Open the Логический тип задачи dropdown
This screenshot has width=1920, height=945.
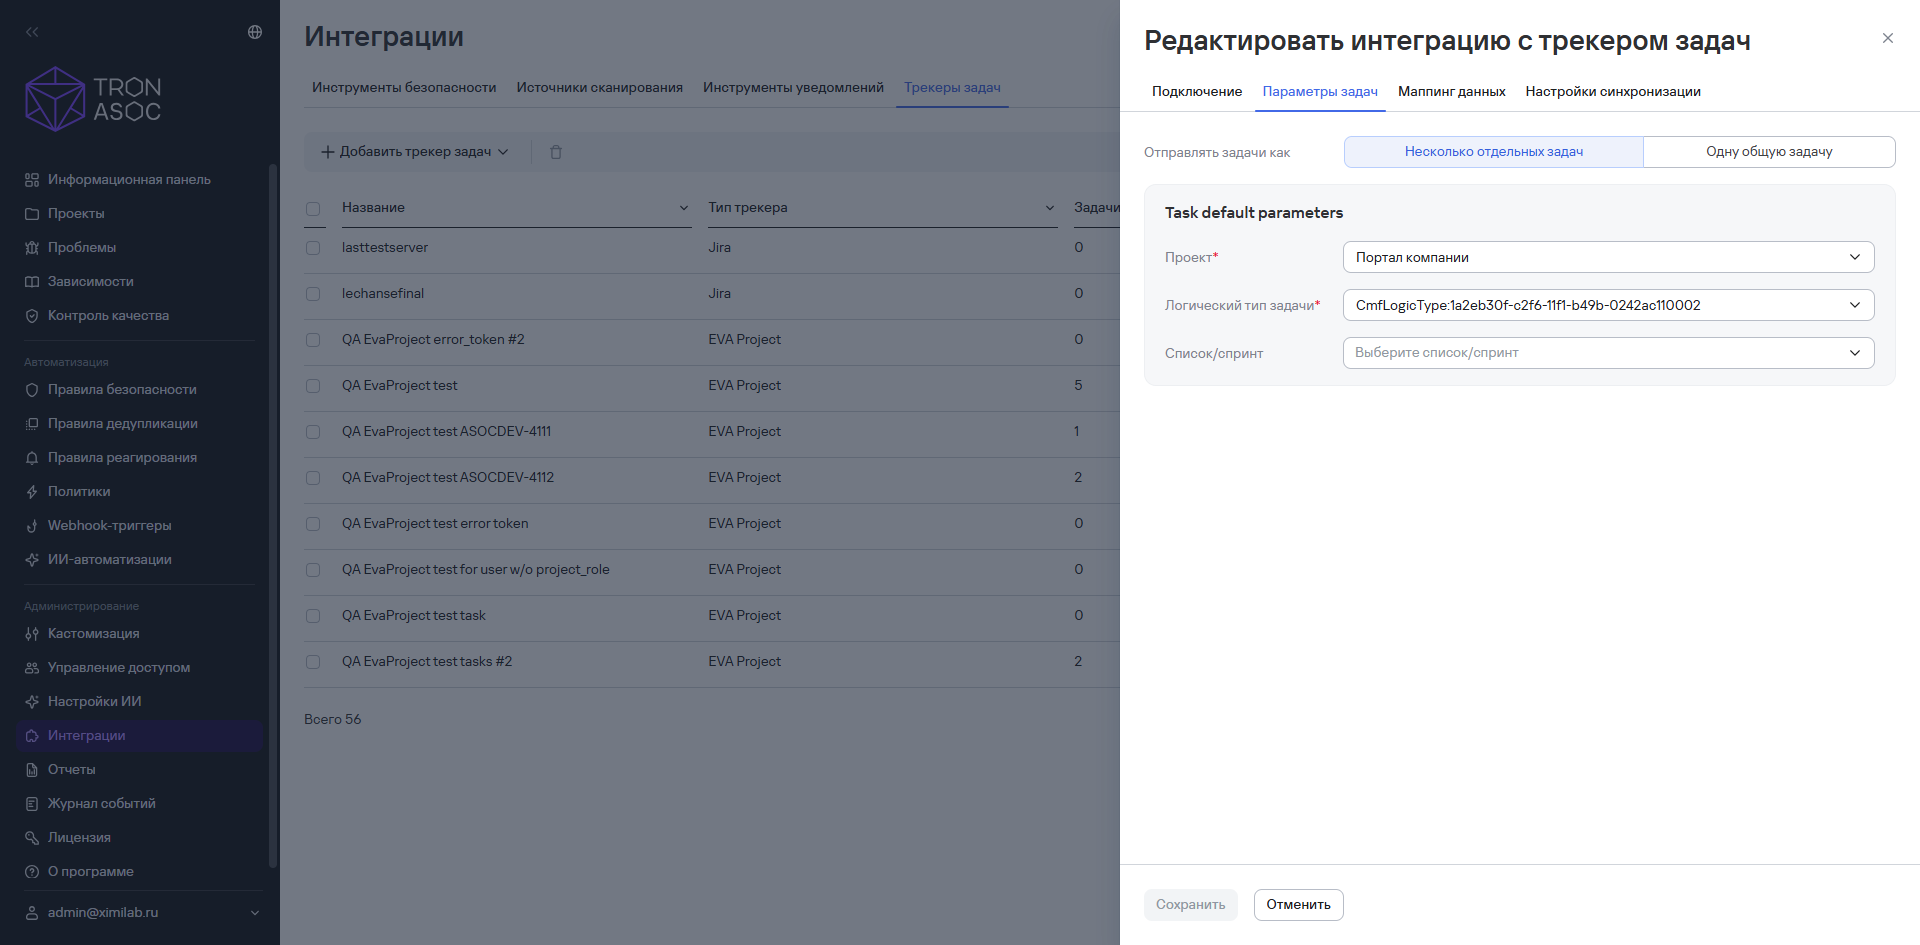[1608, 305]
